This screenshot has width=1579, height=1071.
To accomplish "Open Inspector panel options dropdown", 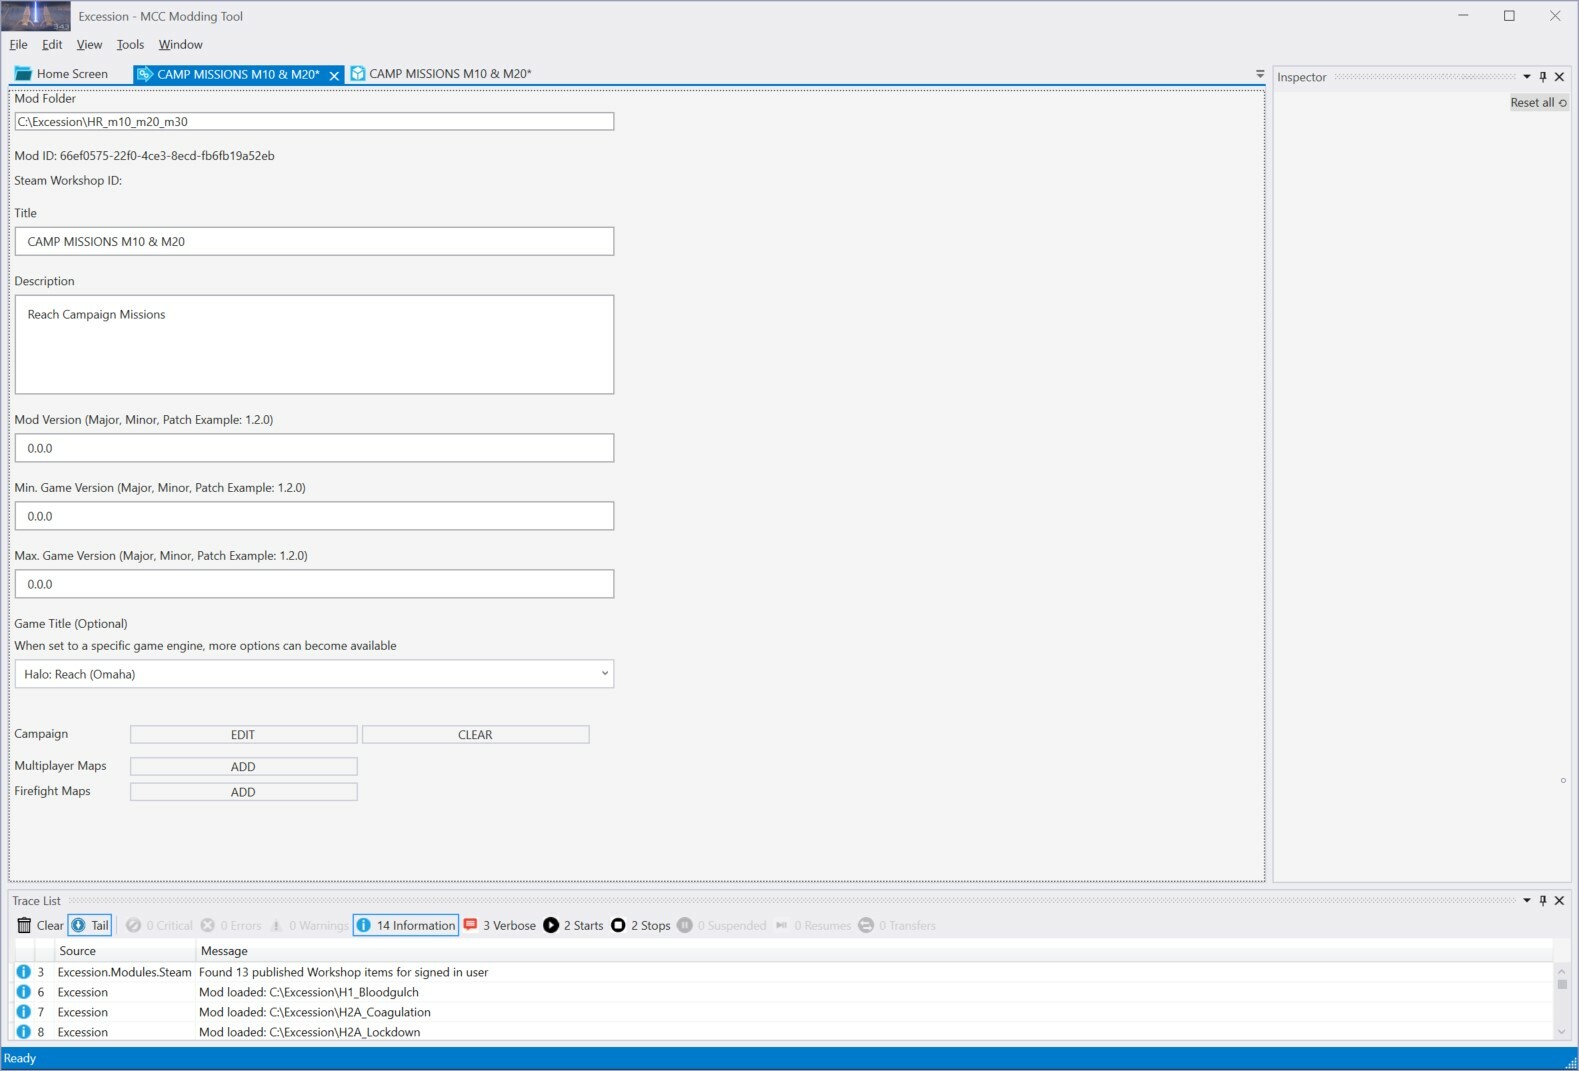I will (1526, 77).
